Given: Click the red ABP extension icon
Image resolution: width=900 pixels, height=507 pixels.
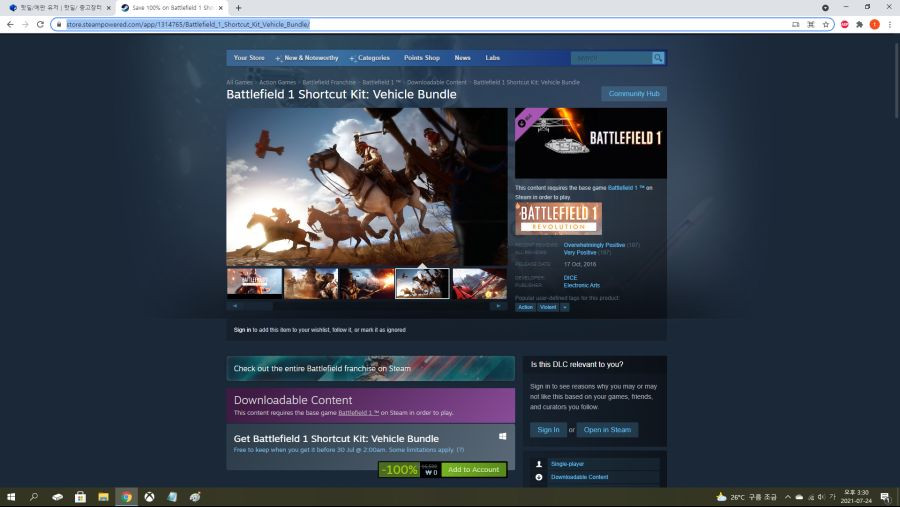Looking at the screenshot, I should coord(844,24).
